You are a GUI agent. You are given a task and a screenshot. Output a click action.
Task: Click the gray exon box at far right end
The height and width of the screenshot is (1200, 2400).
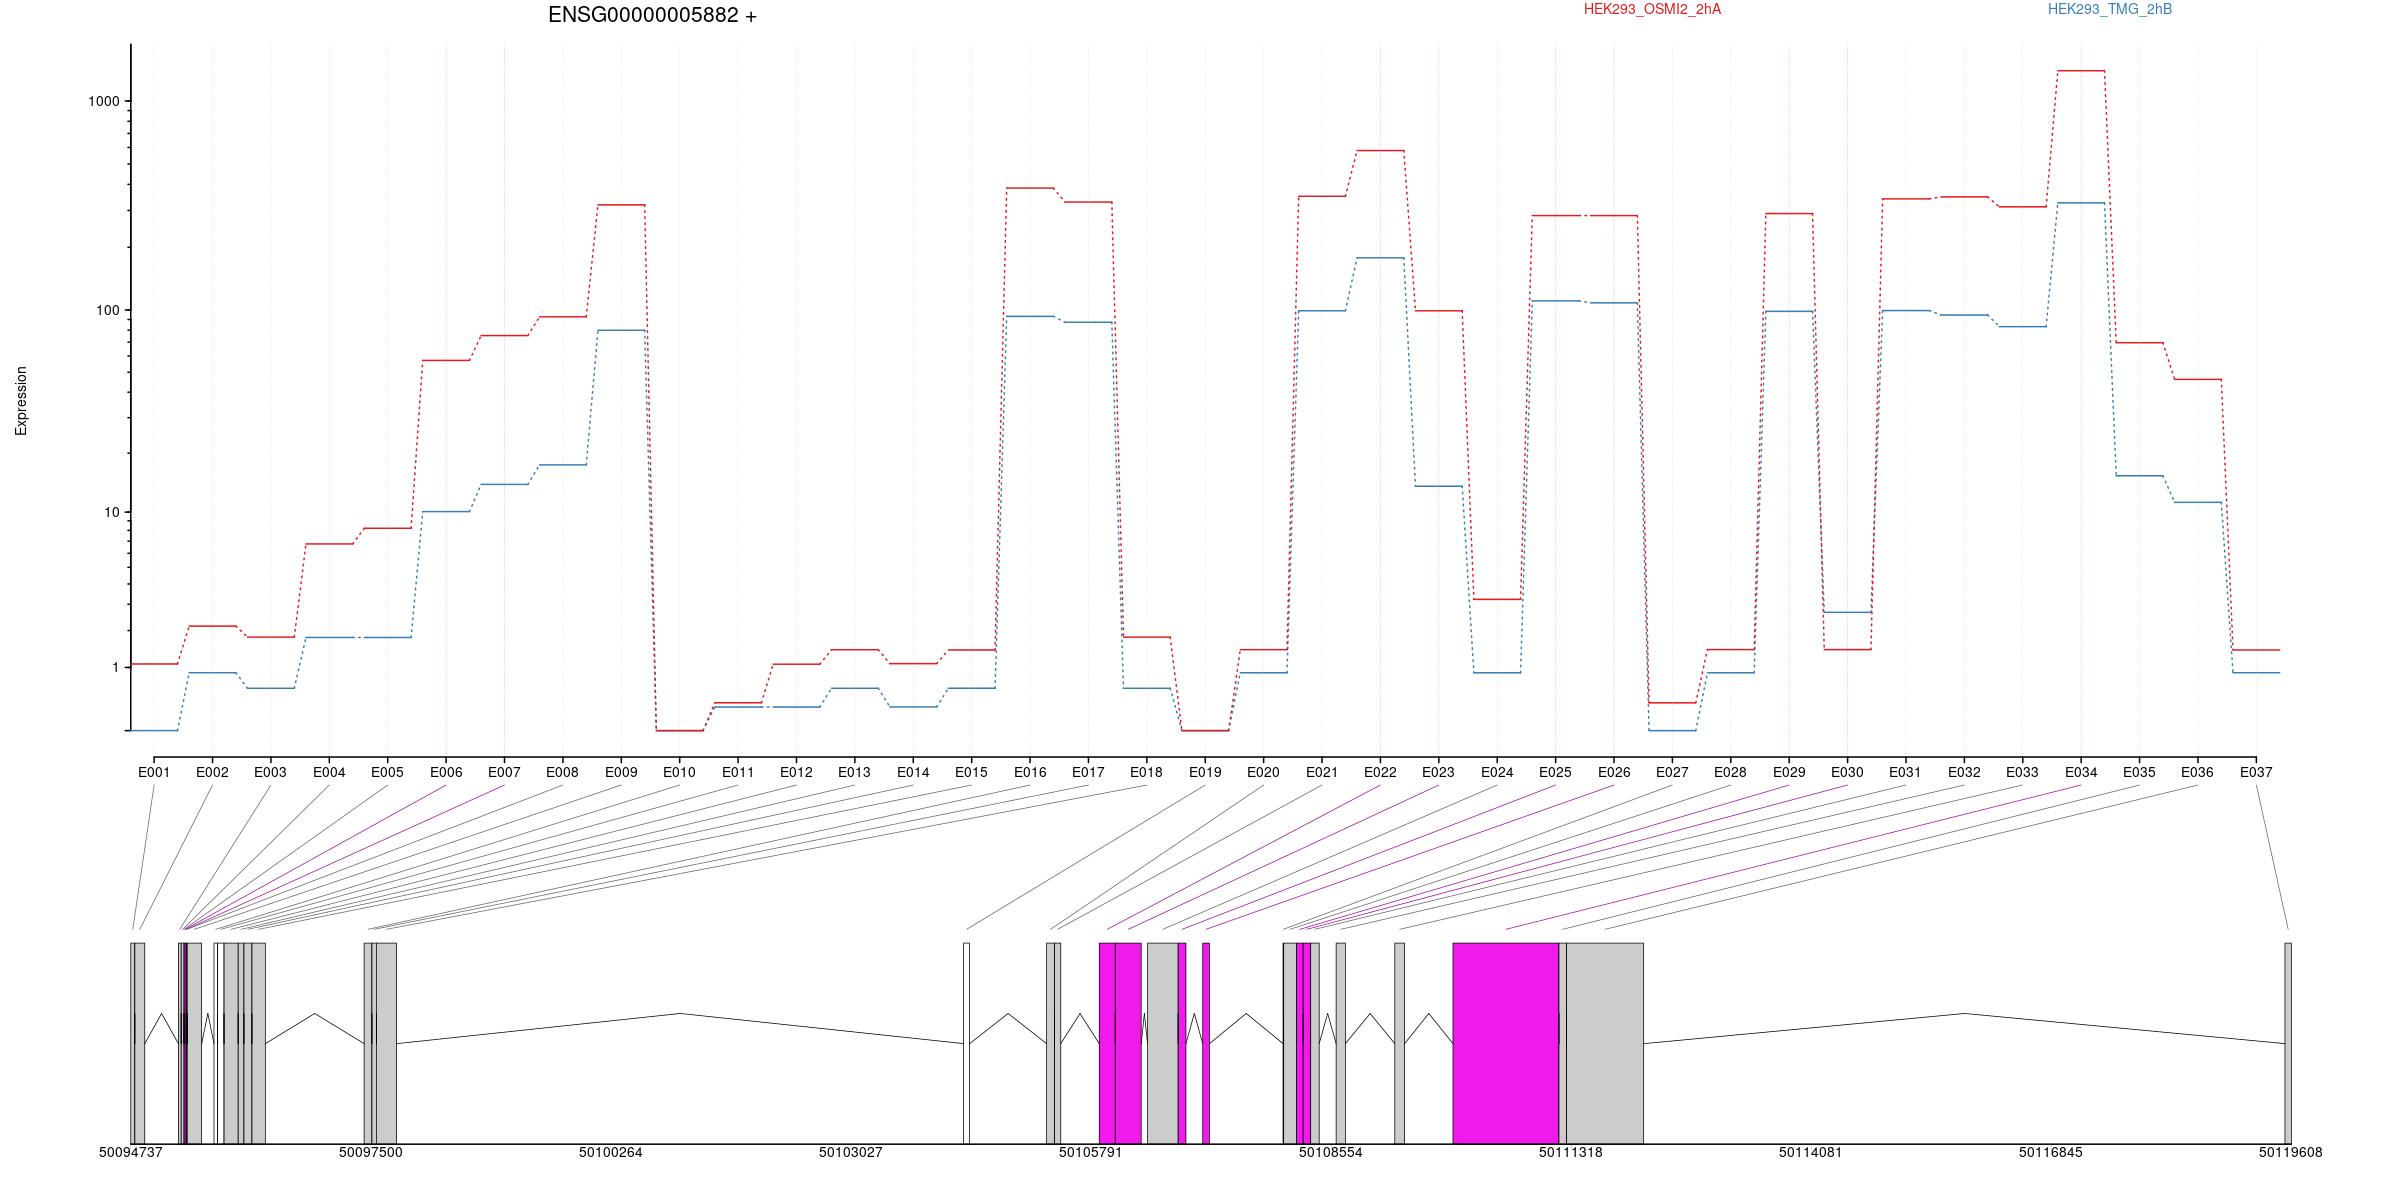(x=2288, y=1043)
